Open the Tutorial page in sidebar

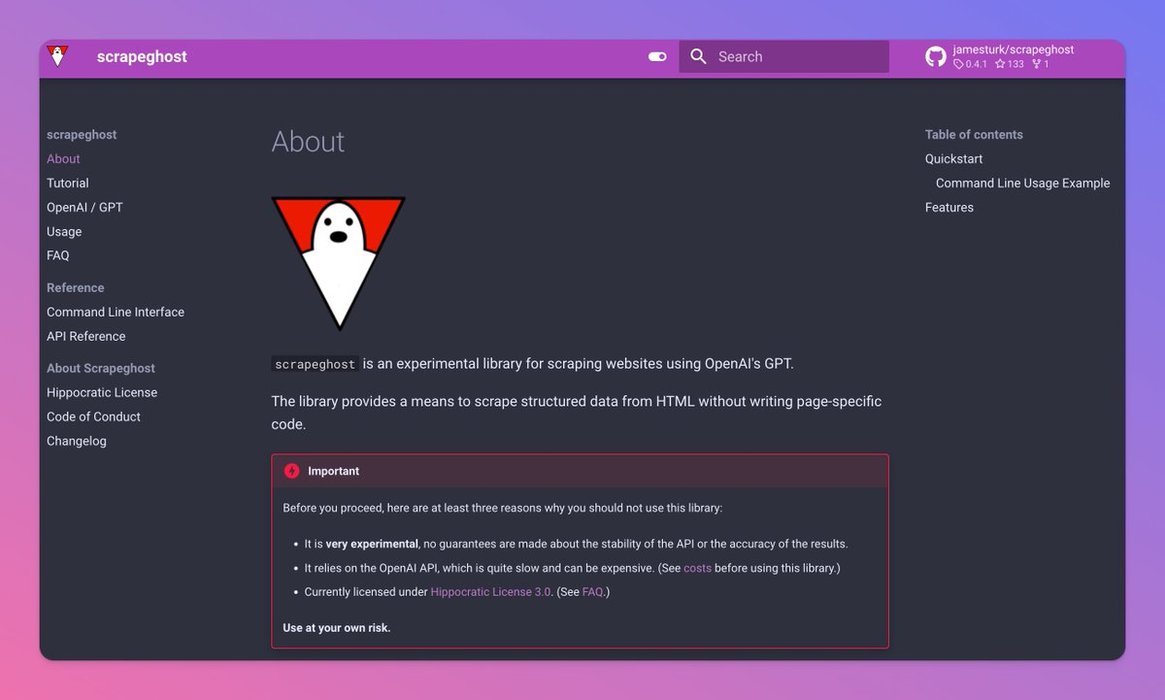(67, 183)
